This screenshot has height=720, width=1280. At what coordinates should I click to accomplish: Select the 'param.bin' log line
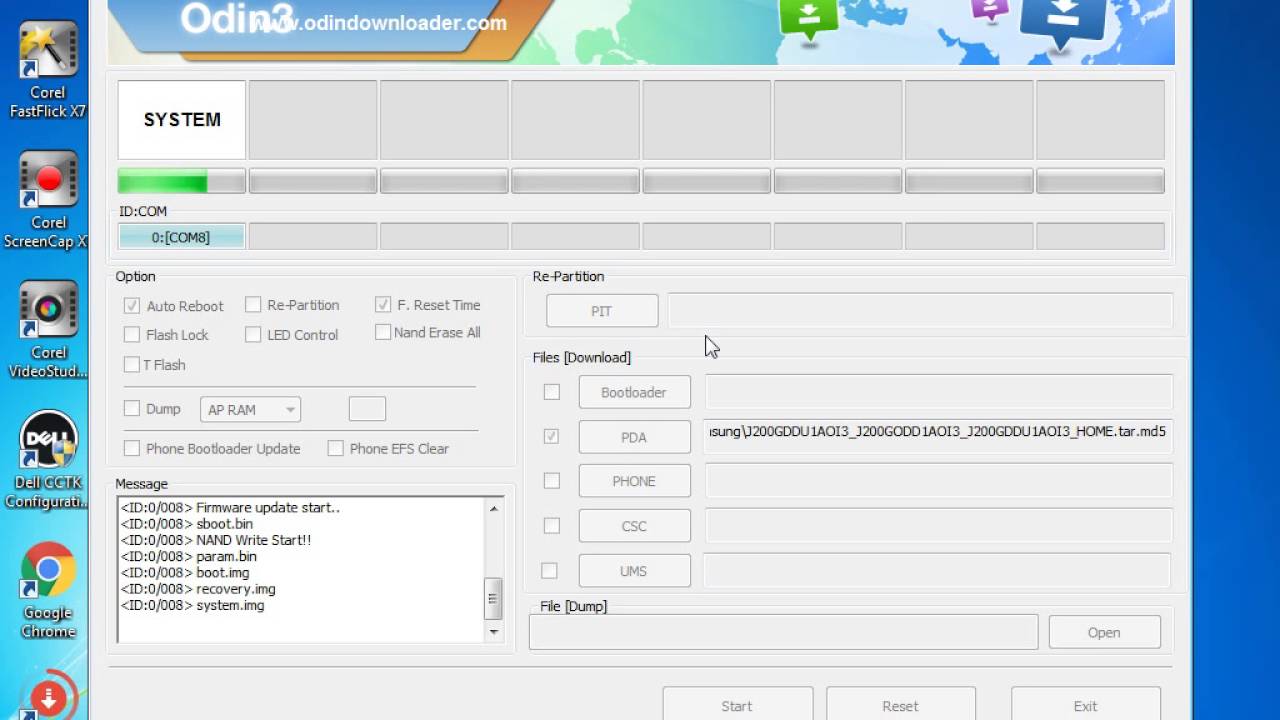pyautogui.click(x=189, y=556)
